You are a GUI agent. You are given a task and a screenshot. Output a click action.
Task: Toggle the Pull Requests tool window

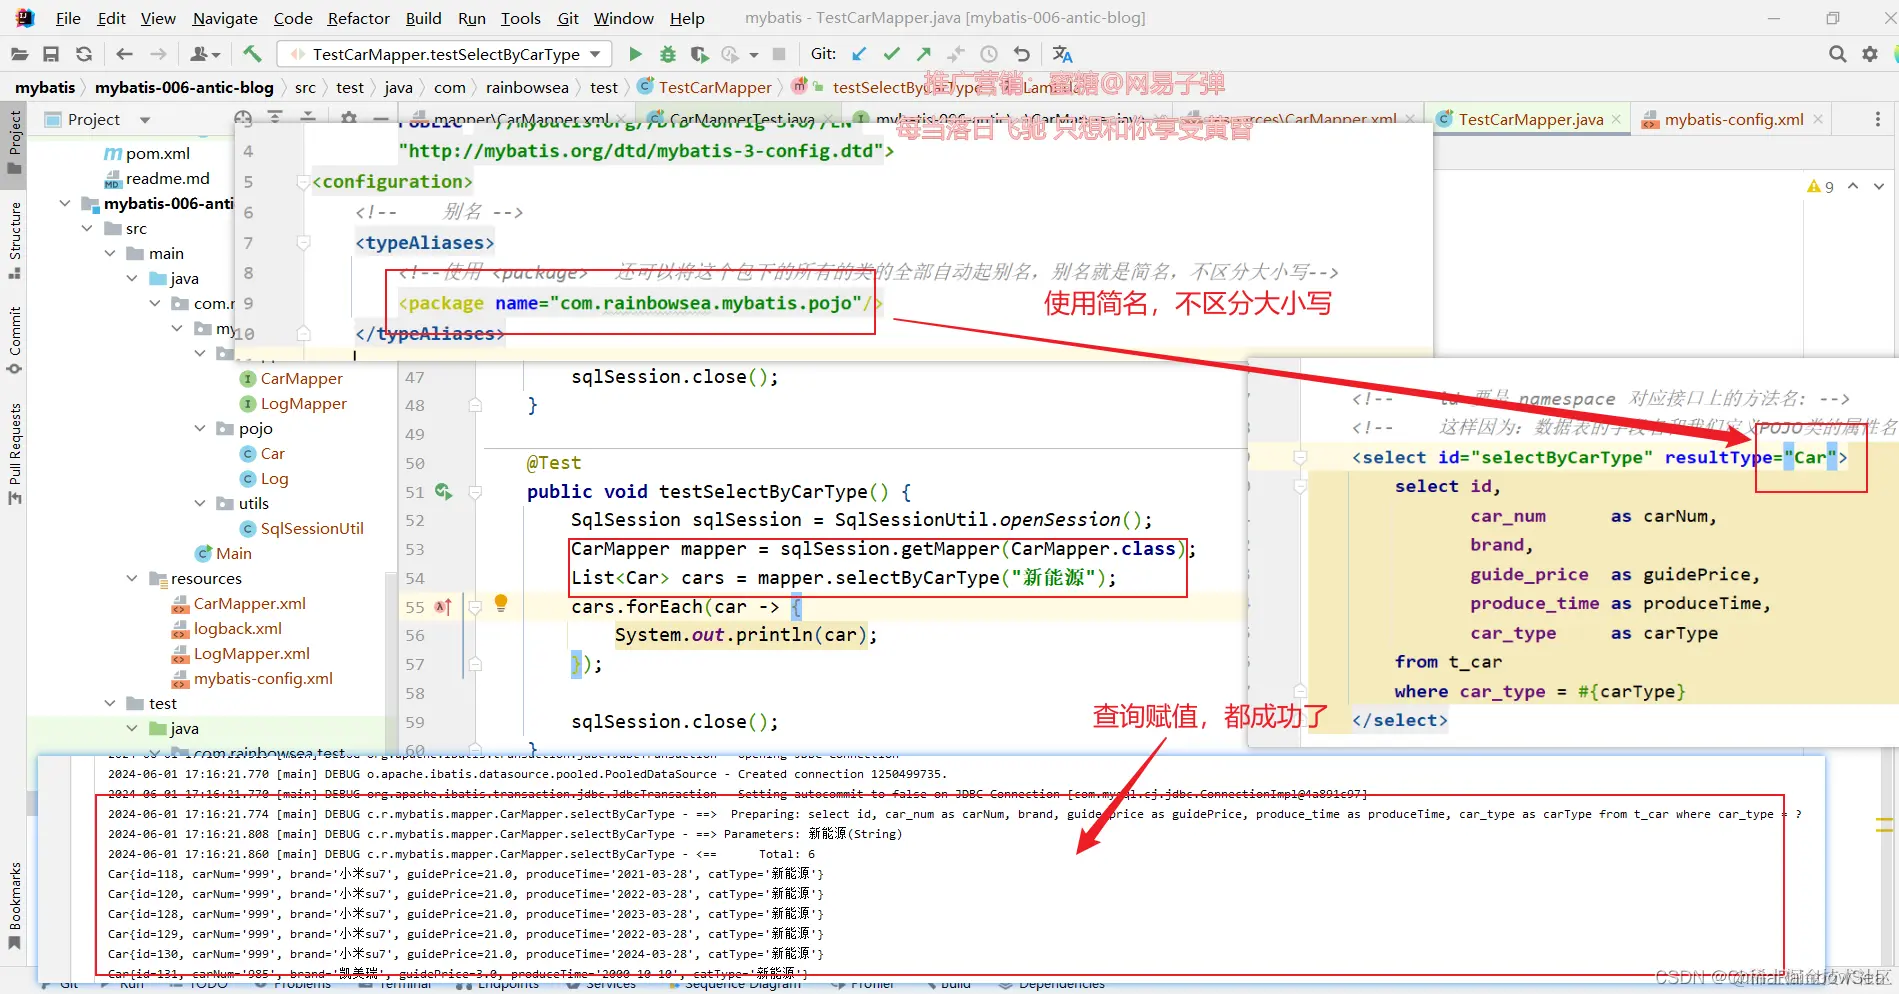[15, 453]
